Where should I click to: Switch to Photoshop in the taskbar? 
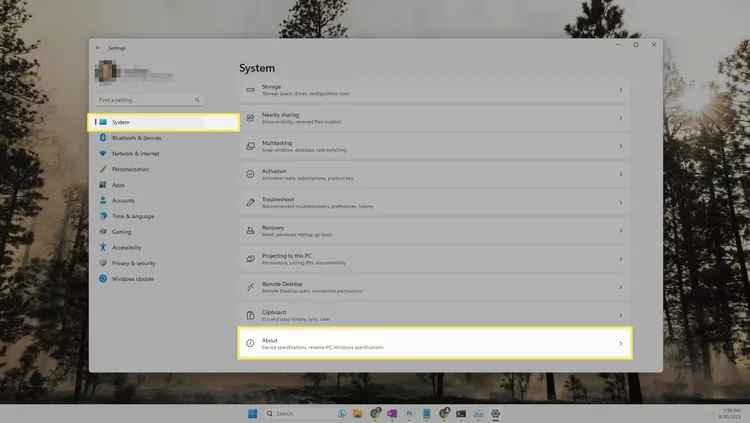click(x=409, y=414)
